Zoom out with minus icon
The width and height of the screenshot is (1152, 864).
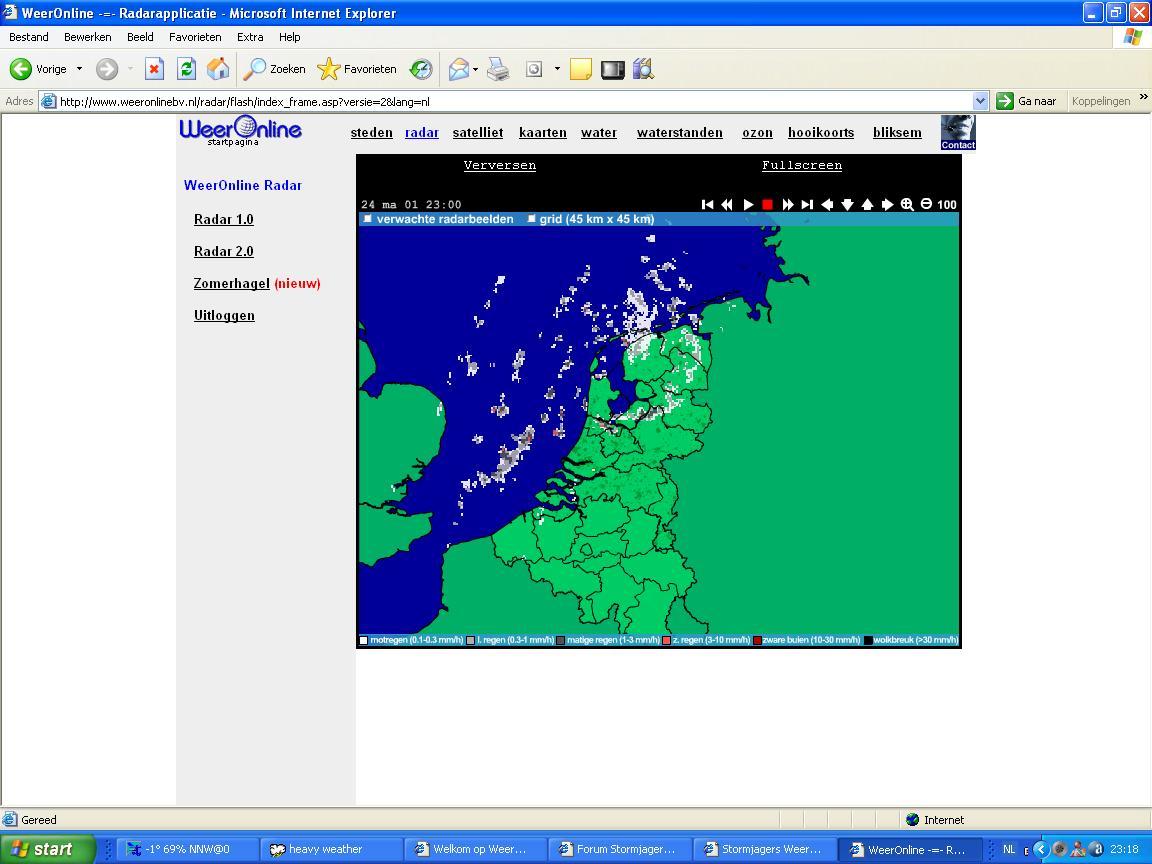click(x=926, y=204)
